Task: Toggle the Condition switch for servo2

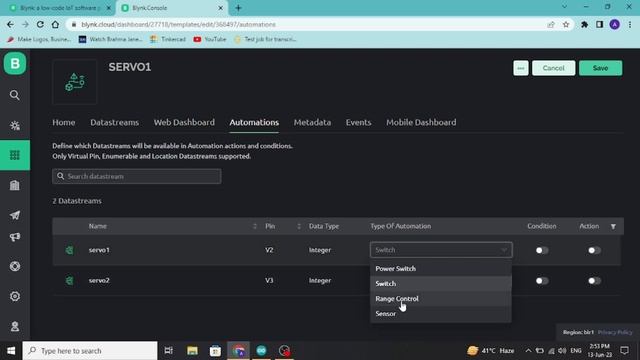Action: 542,281
